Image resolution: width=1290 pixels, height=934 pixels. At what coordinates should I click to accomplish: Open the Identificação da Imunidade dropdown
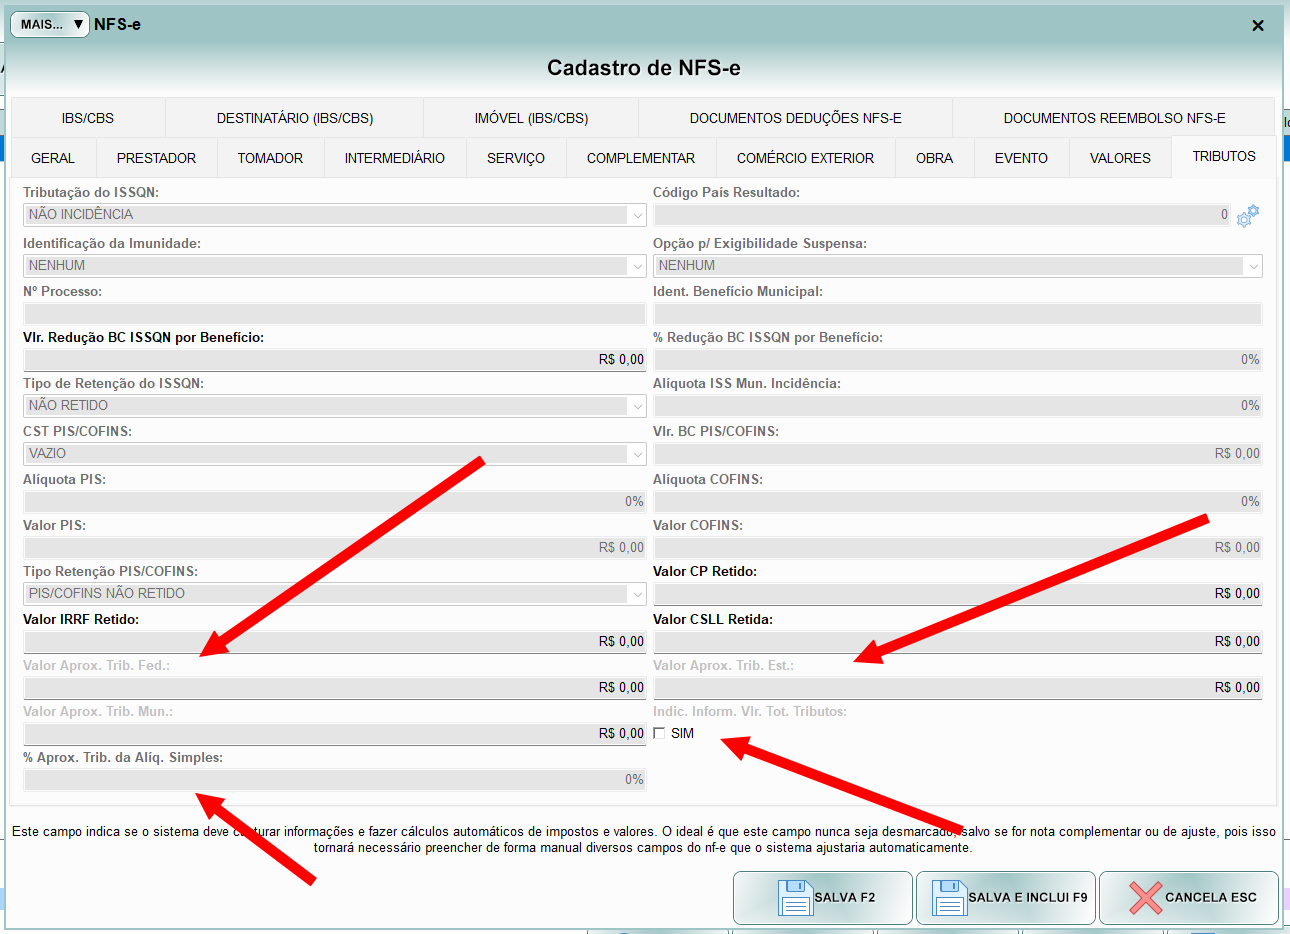[x=637, y=266]
